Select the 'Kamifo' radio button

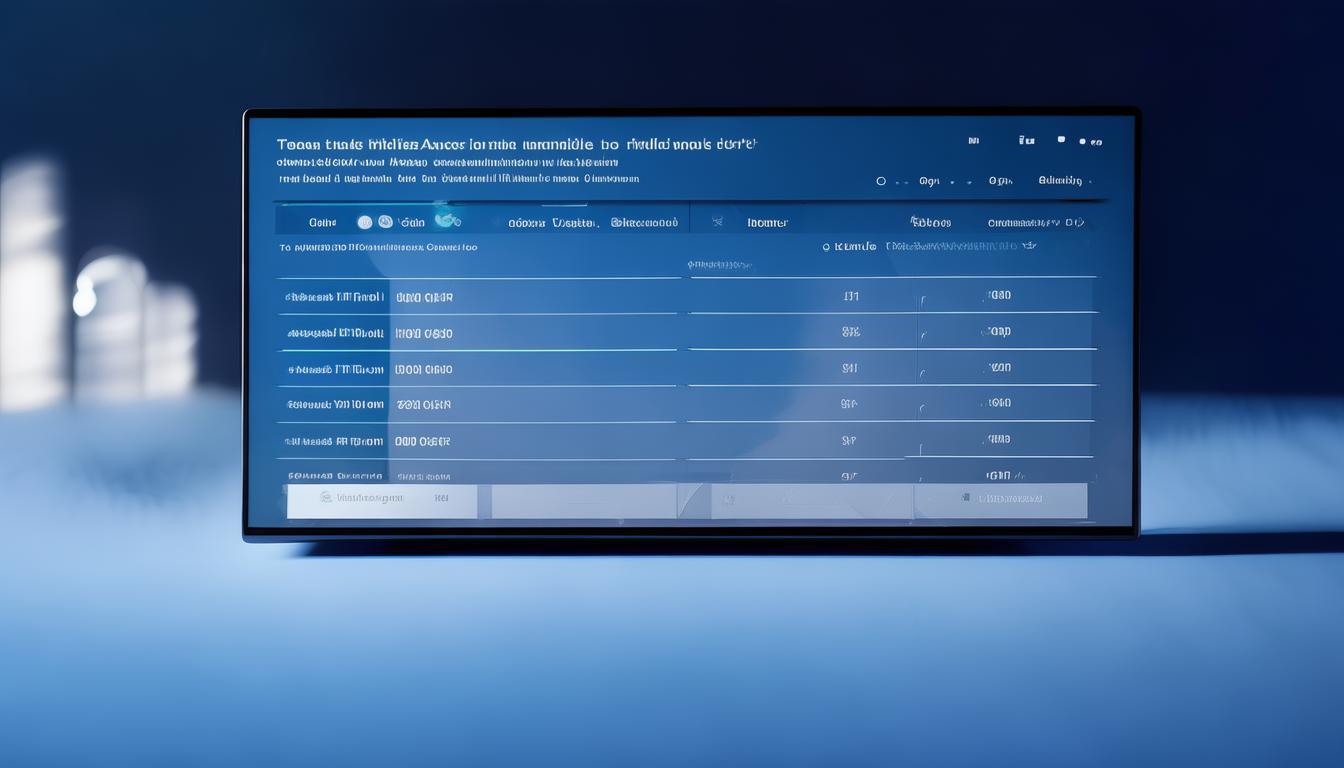[826, 246]
